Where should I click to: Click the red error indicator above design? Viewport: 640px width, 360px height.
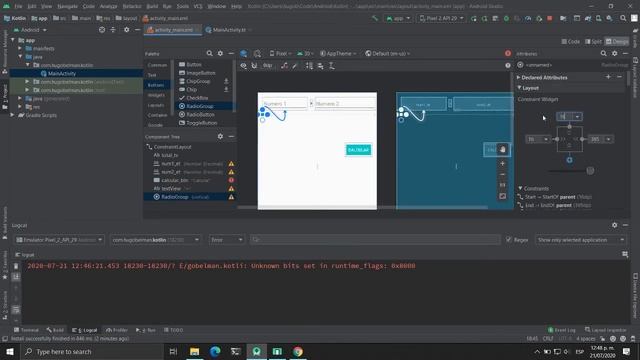[x=508, y=53]
